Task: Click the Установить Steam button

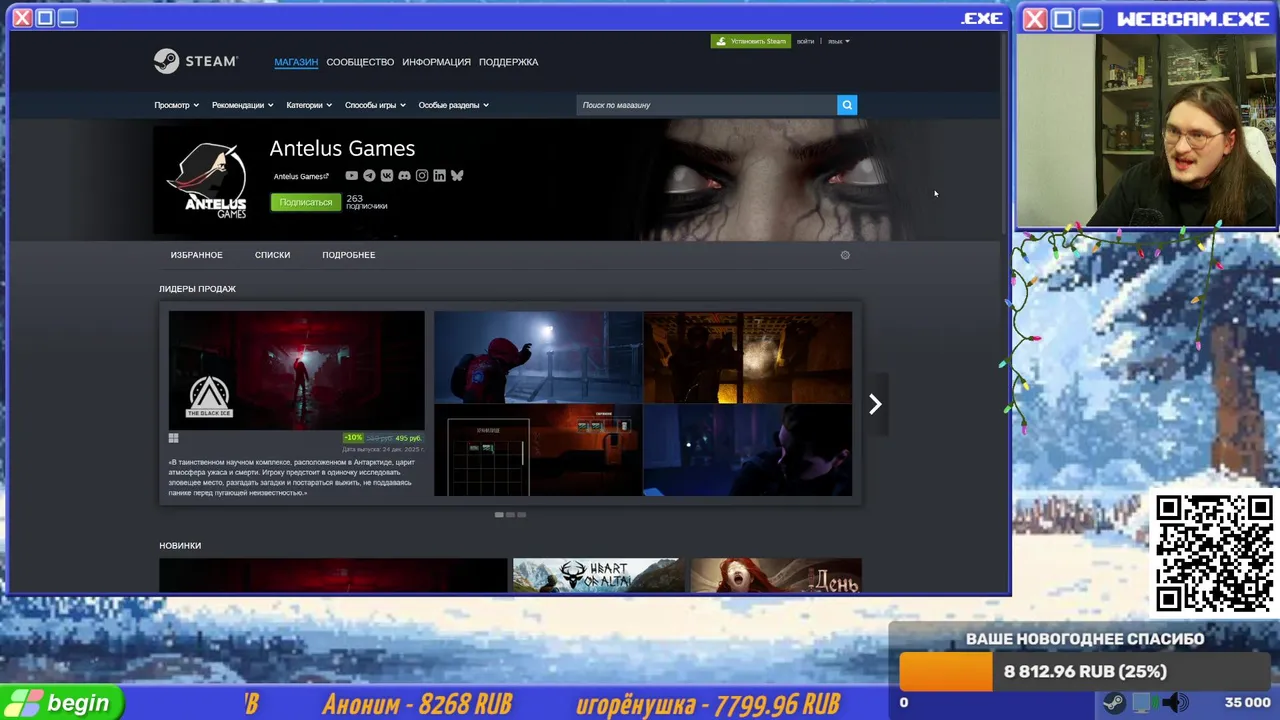Action: (x=750, y=41)
